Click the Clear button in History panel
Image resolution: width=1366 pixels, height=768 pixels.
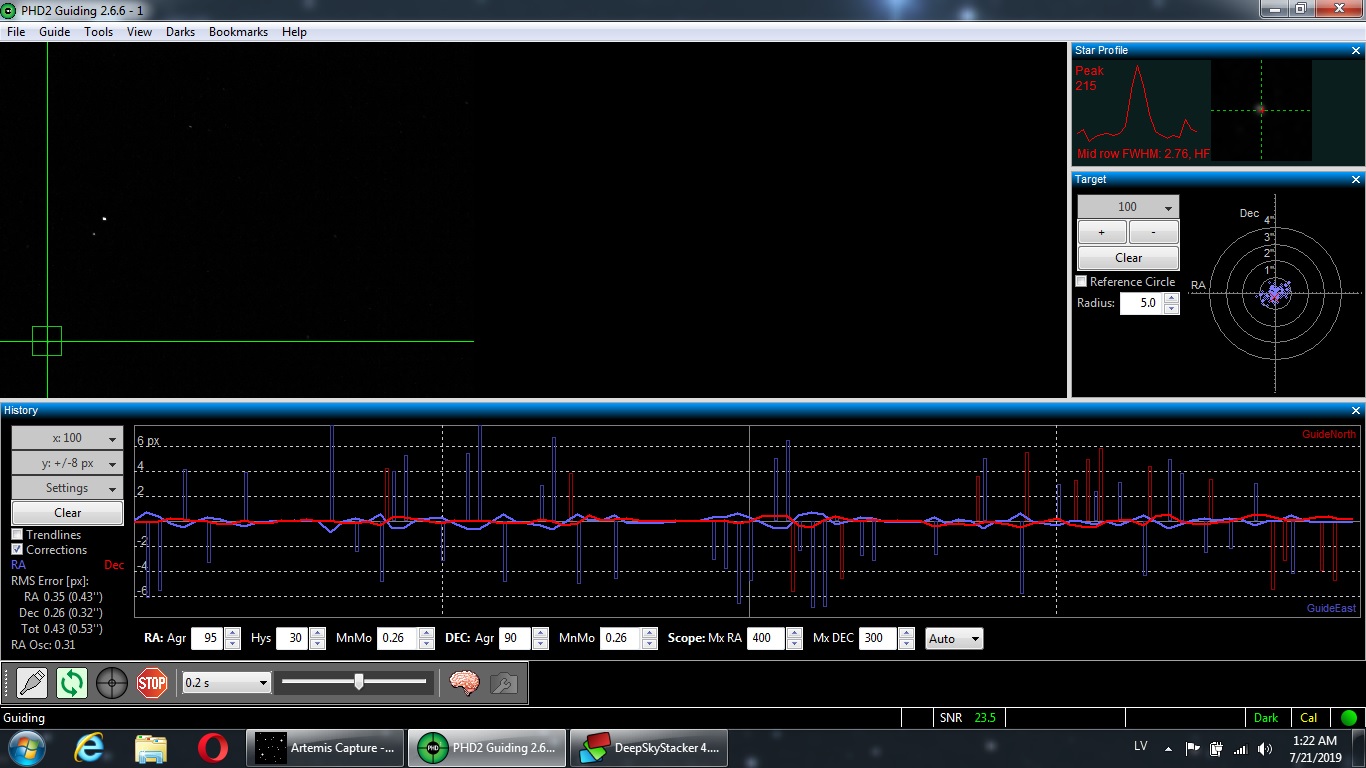click(x=67, y=513)
